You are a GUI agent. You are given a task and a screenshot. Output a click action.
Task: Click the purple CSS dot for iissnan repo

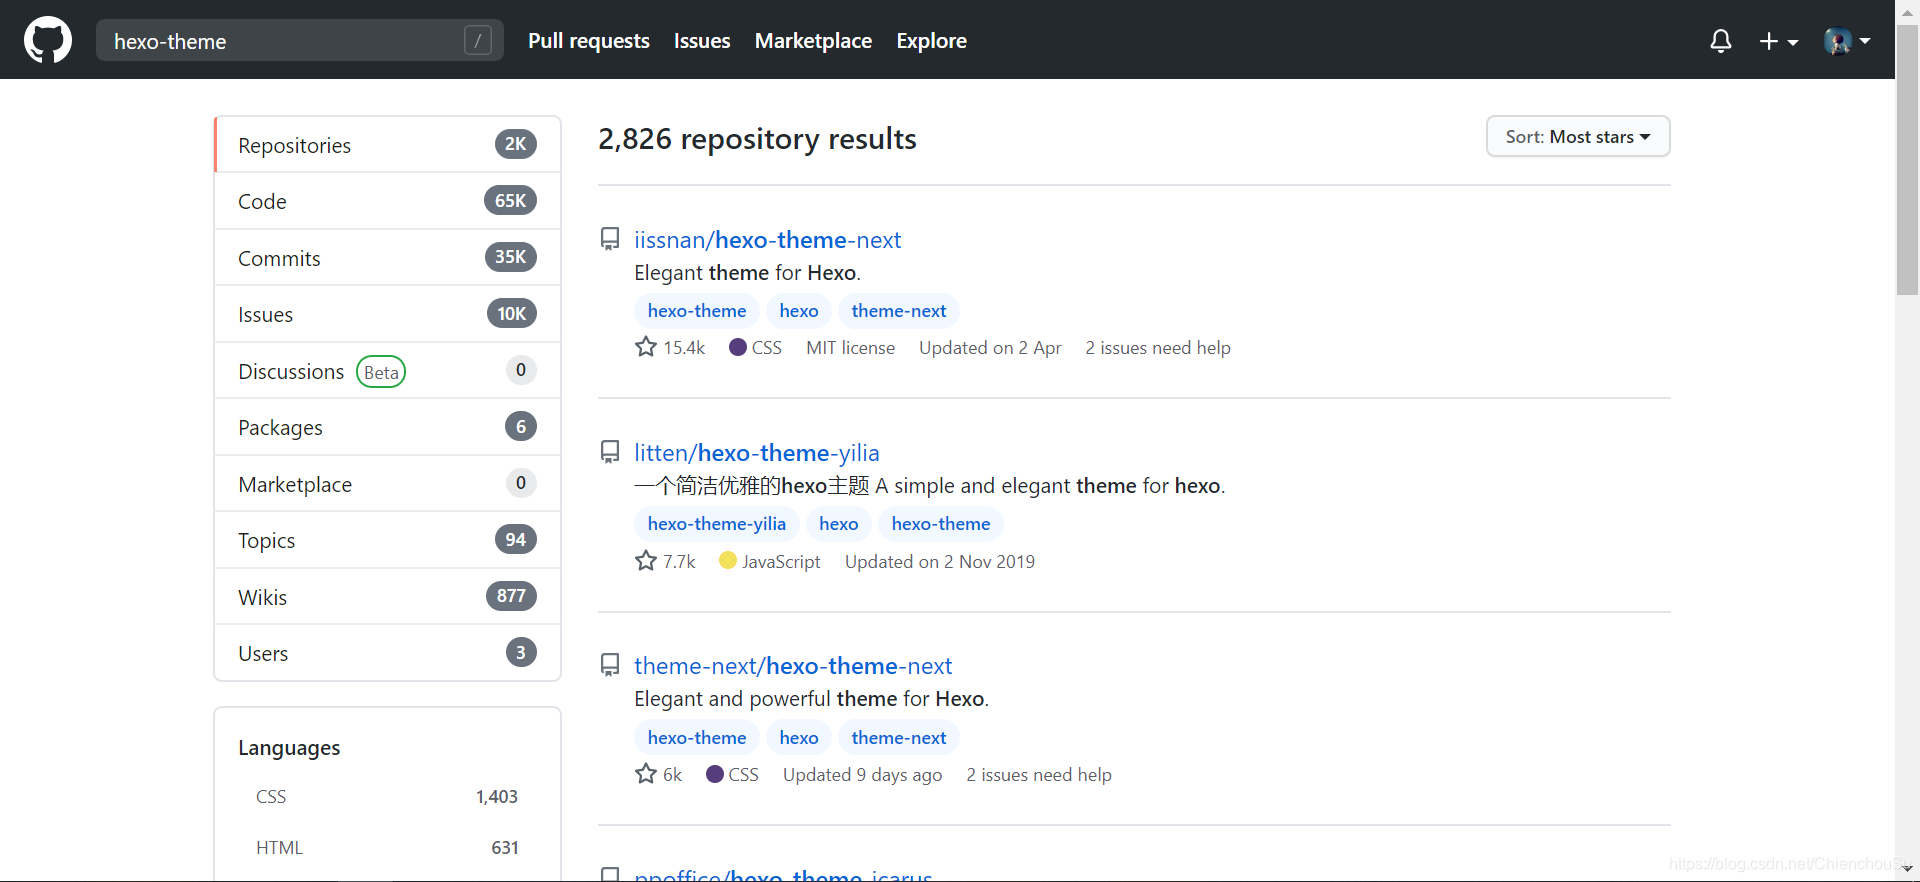click(x=738, y=347)
